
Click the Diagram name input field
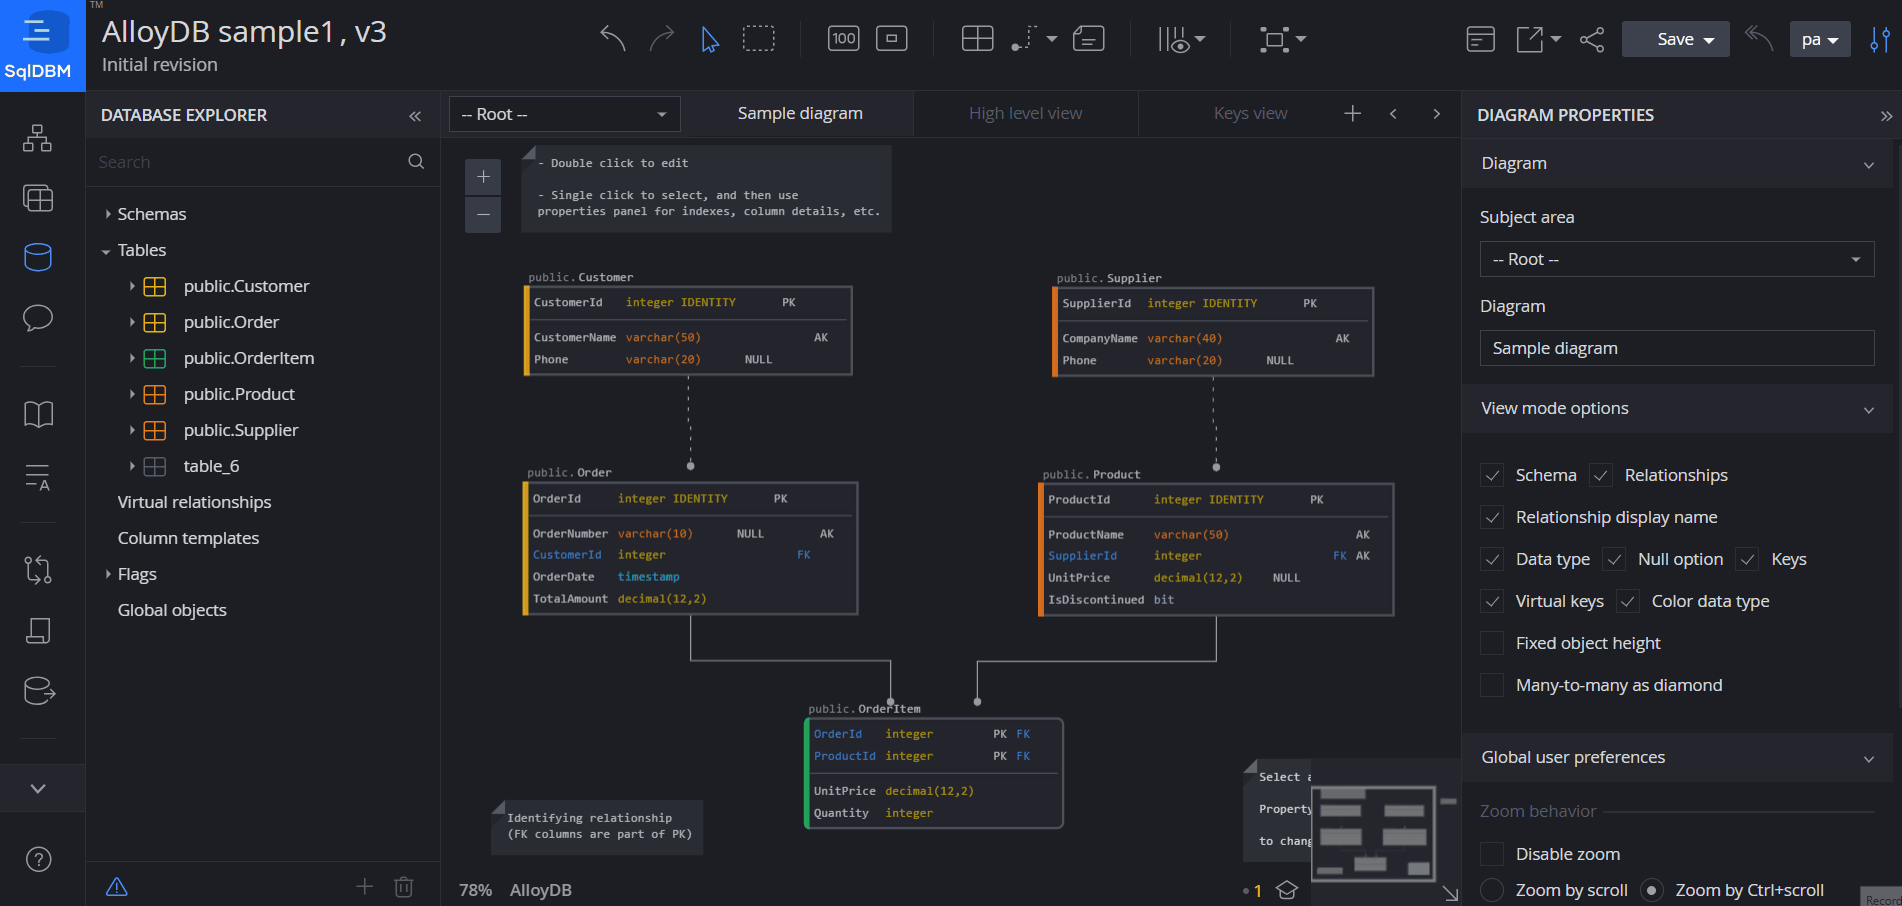[x=1677, y=348]
